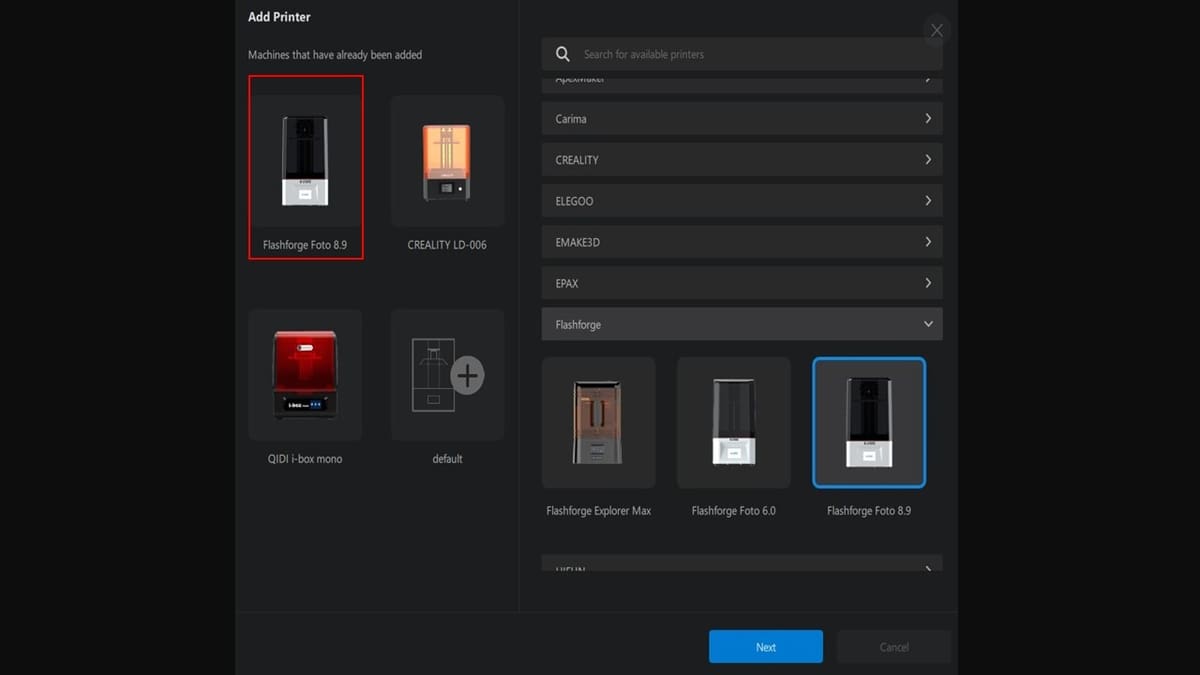The height and width of the screenshot is (675, 1200).
Task: Click the Next button
Action: click(x=766, y=647)
